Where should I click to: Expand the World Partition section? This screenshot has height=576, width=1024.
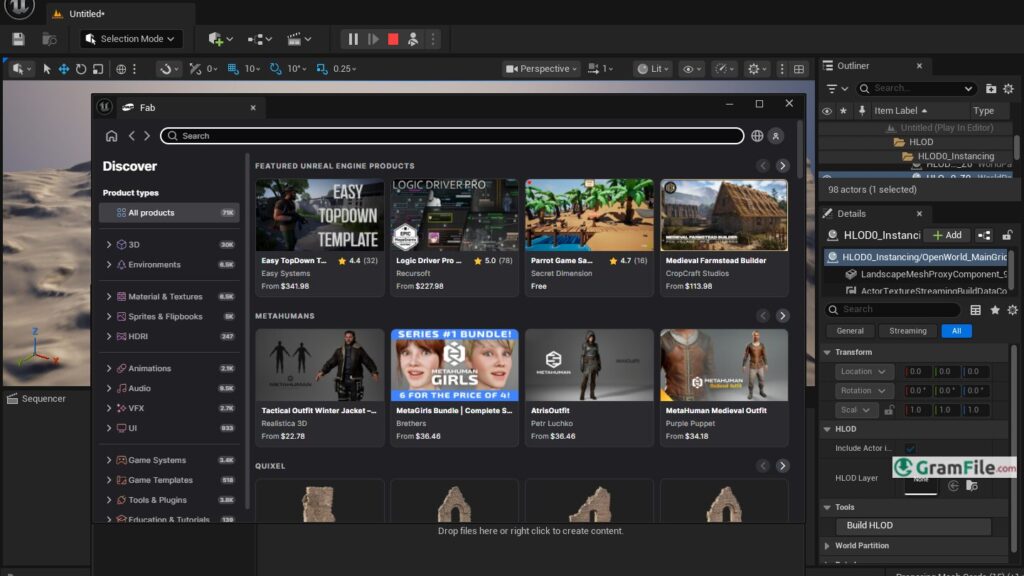coord(827,546)
